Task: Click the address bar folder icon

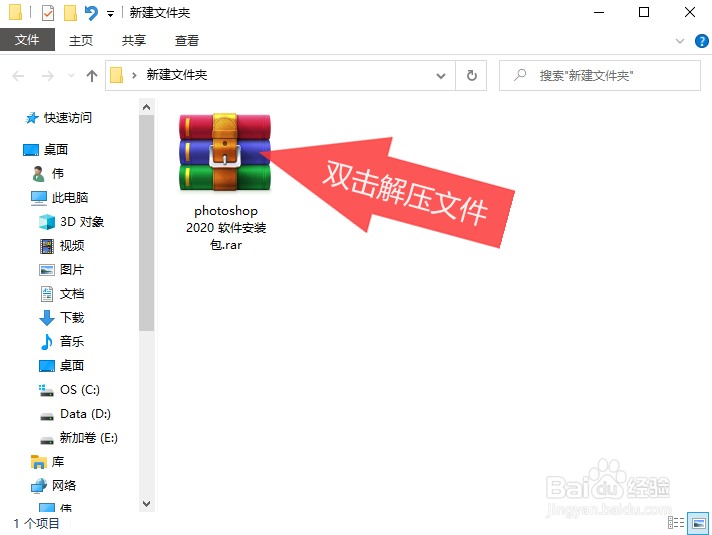Action: tap(117, 75)
